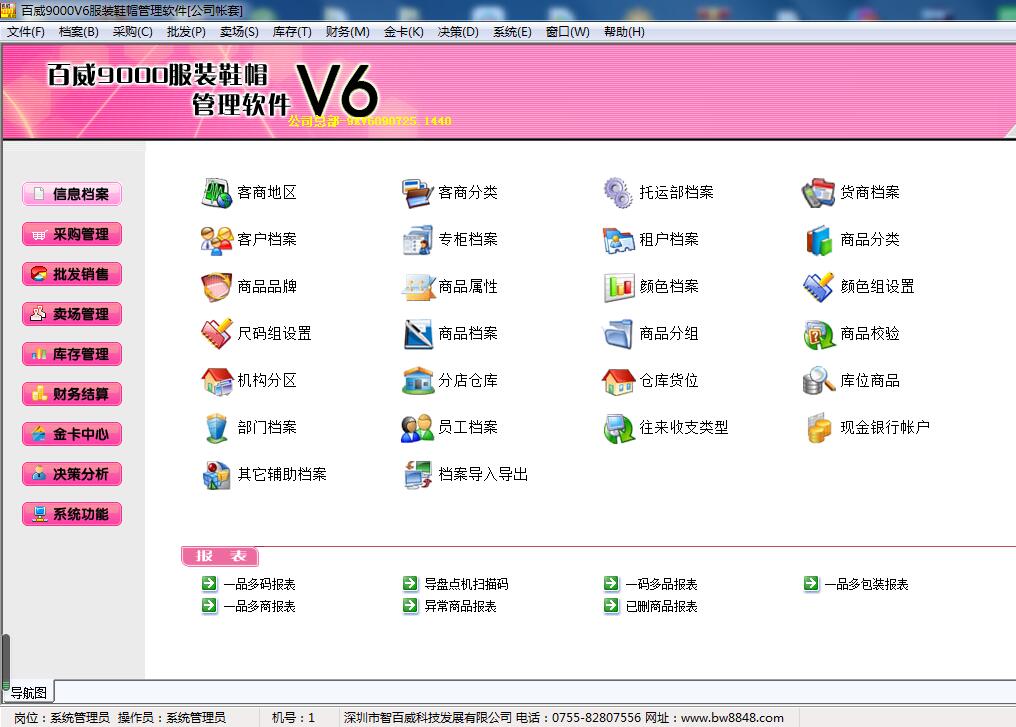The height and width of the screenshot is (727, 1016).
Task: Open the 金卡(K) menu
Action: 404,32
